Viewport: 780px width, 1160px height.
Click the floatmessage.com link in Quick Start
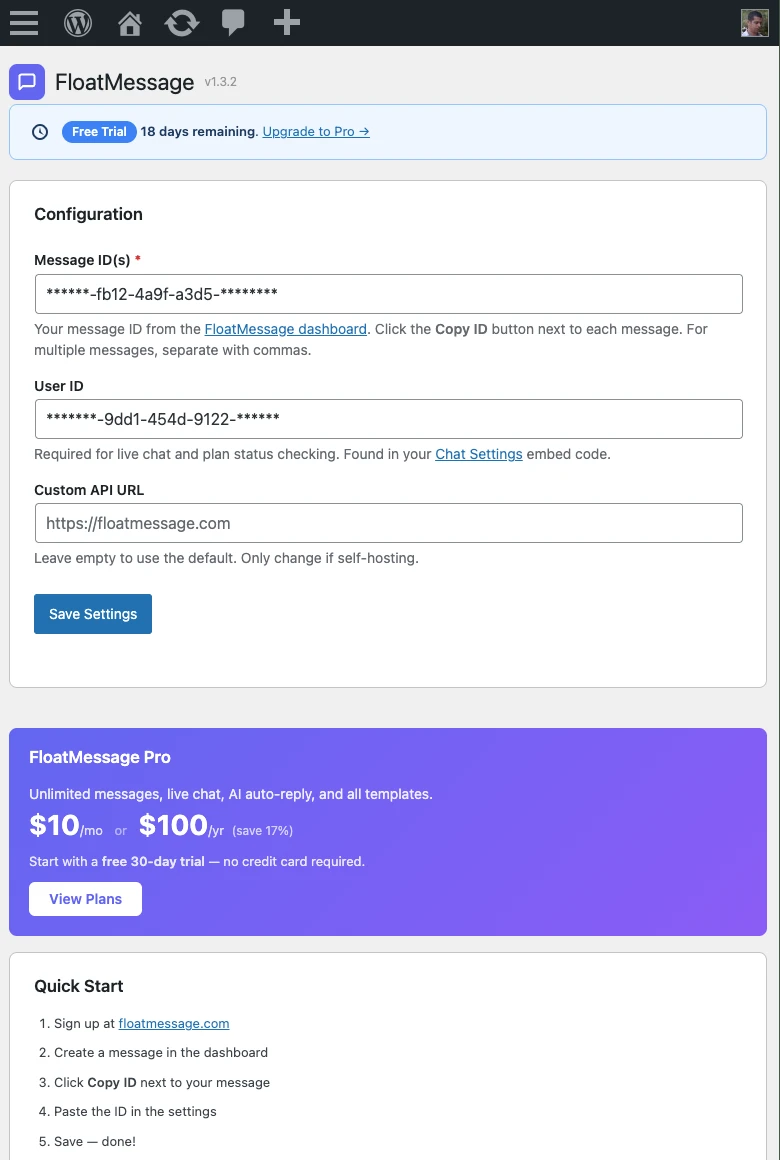click(173, 1023)
